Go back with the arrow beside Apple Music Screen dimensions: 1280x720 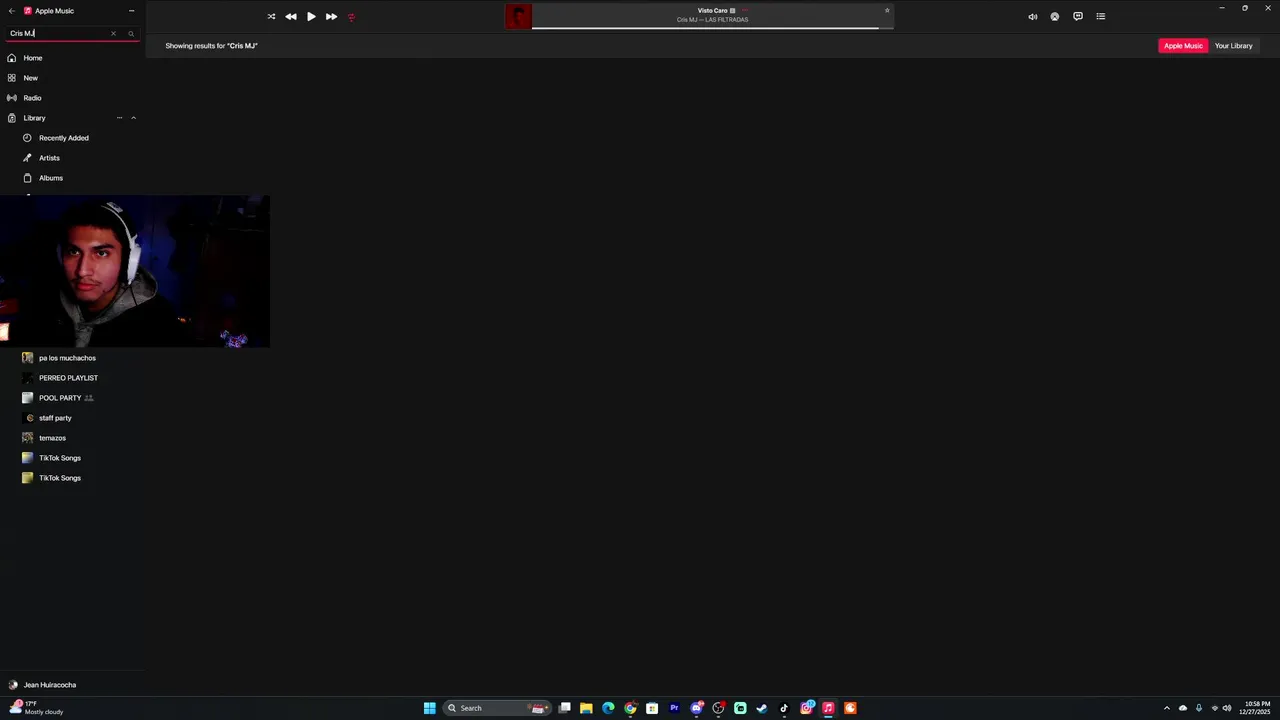click(12, 11)
